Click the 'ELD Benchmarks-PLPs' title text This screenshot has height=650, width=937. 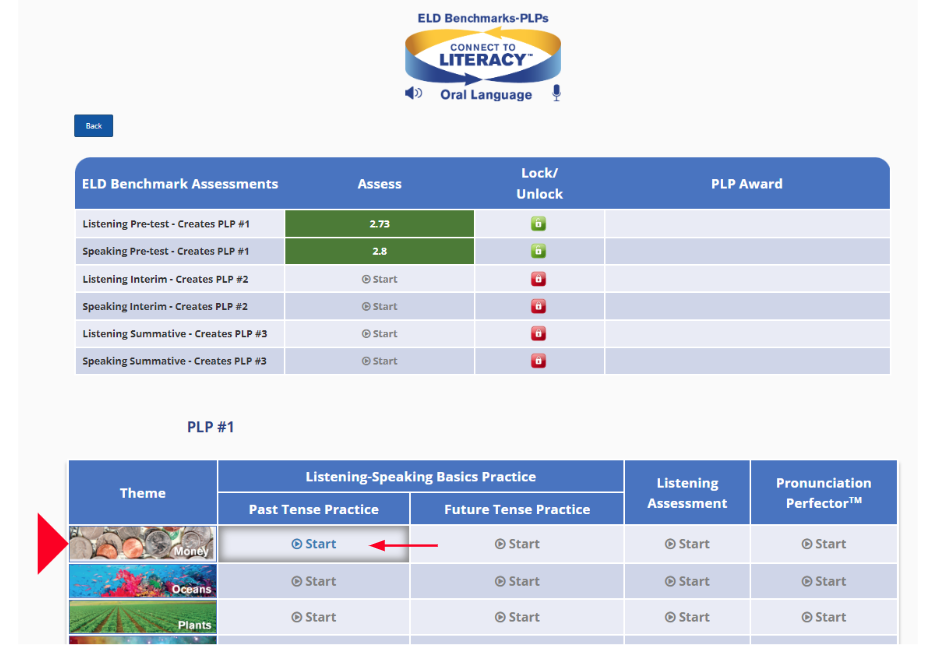tap(483, 19)
